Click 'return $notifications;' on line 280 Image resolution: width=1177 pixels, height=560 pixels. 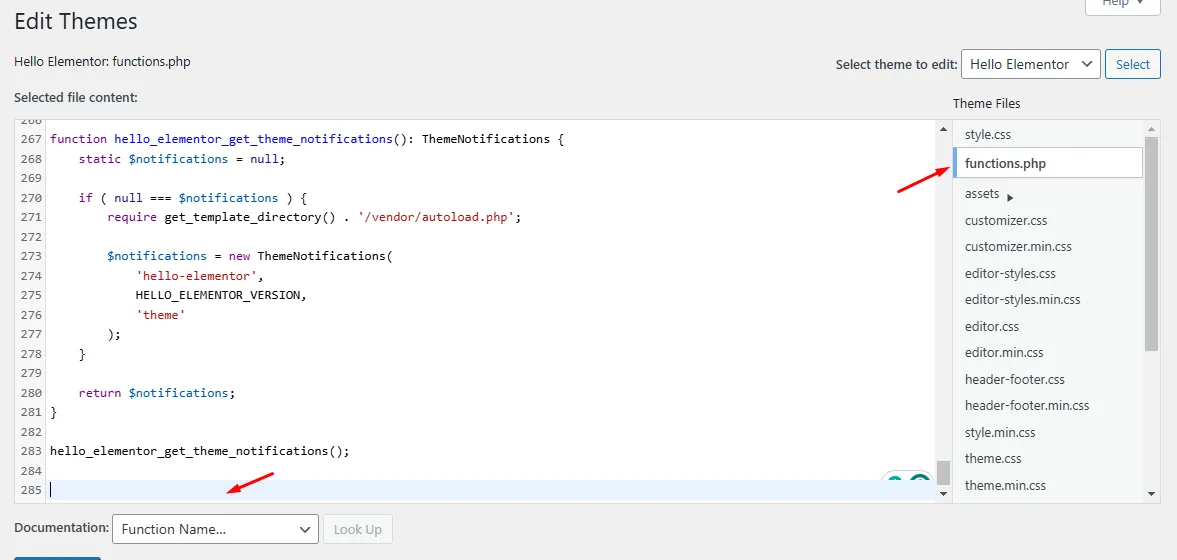[157, 393]
